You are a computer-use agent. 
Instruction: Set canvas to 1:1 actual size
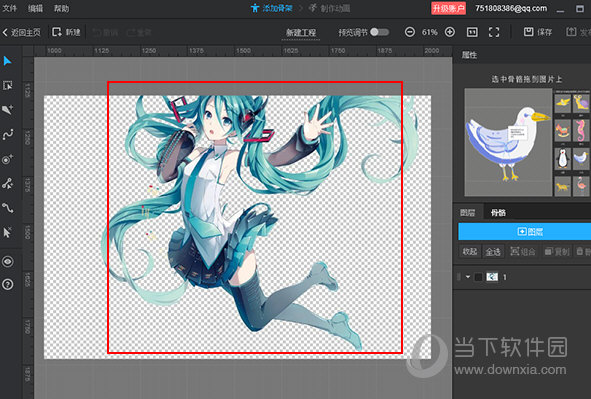coord(472,32)
